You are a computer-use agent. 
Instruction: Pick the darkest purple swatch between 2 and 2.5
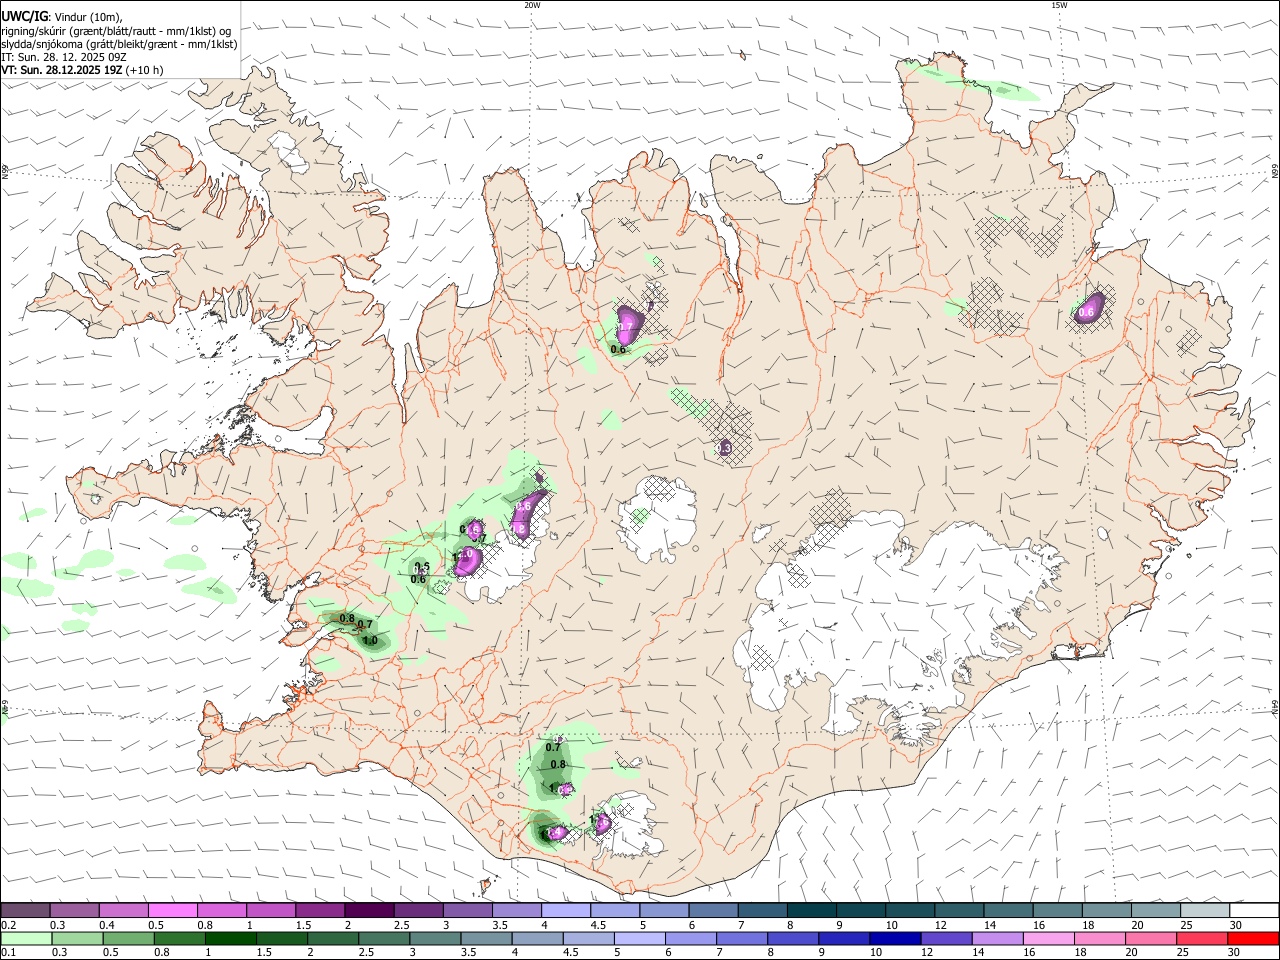click(x=369, y=911)
